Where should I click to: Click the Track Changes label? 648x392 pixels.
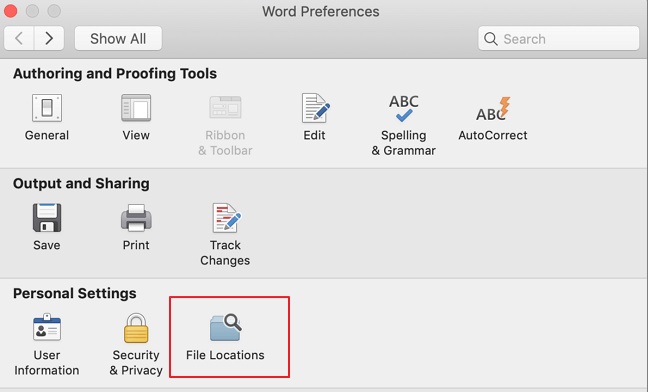point(225,253)
